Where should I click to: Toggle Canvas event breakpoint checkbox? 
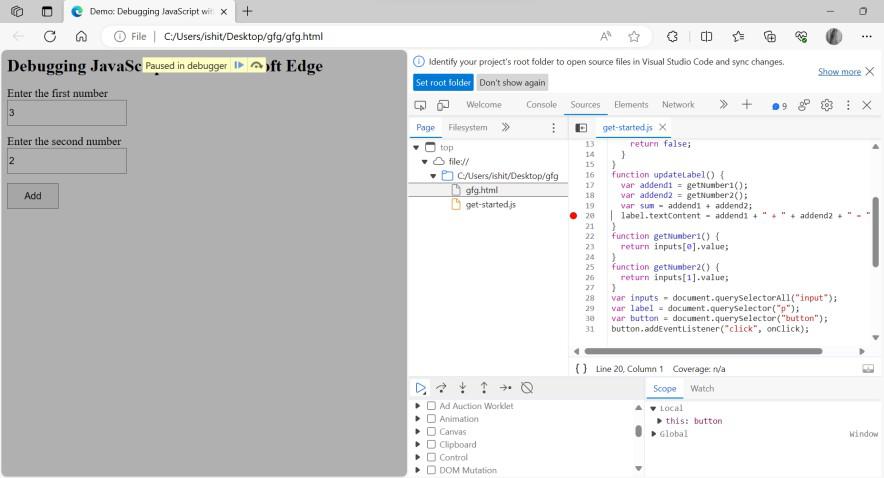[431, 432]
